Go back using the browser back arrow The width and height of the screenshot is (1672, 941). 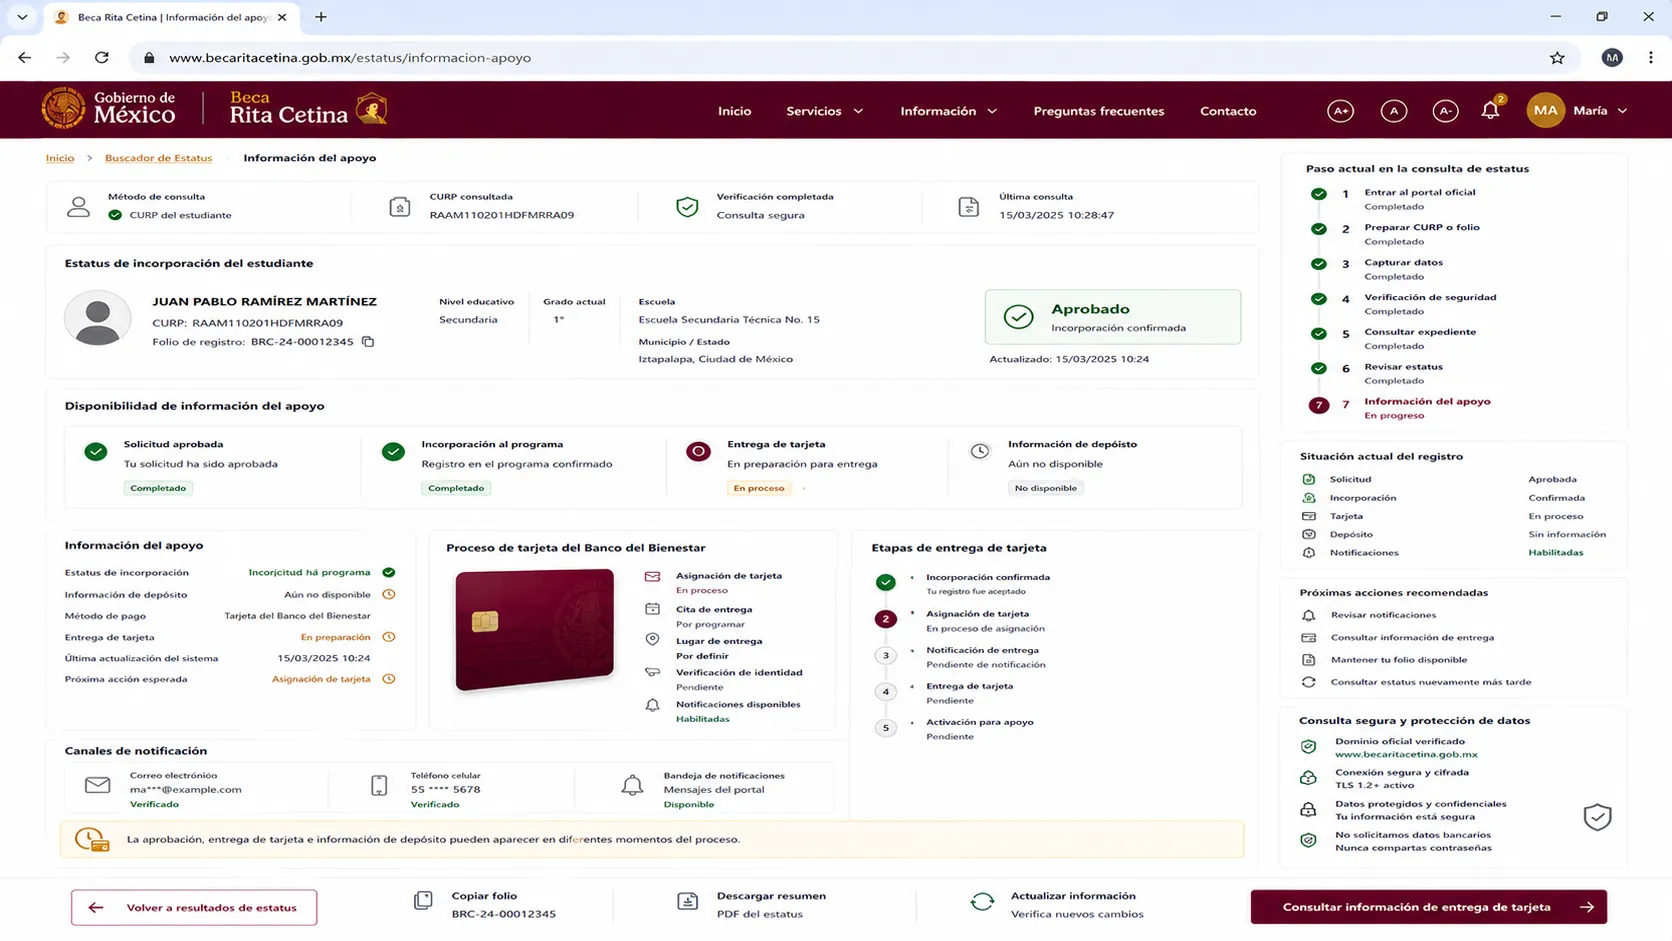pyautogui.click(x=24, y=58)
